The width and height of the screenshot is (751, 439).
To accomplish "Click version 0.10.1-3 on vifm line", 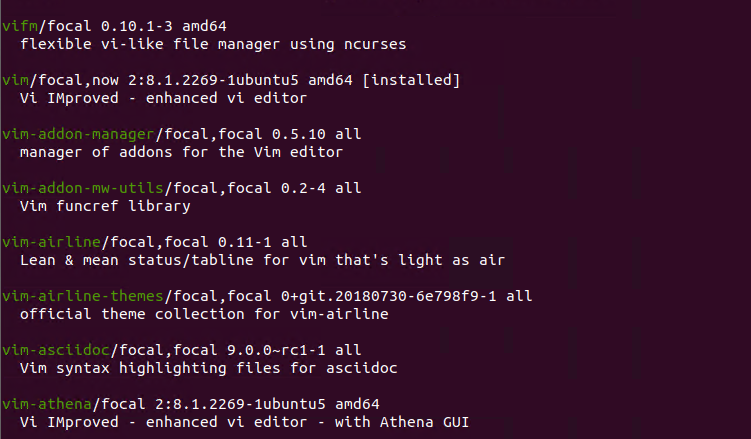I will click(137, 26).
